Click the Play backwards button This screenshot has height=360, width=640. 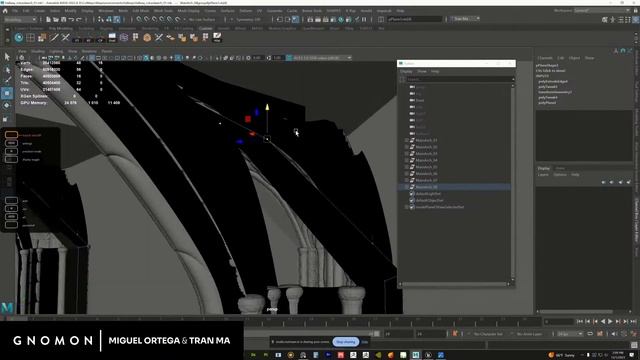(603, 322)
